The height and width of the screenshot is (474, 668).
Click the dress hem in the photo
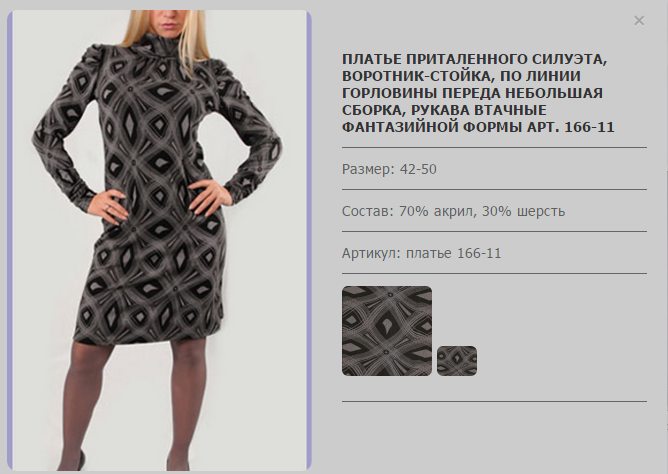click(x=147, y=336)
